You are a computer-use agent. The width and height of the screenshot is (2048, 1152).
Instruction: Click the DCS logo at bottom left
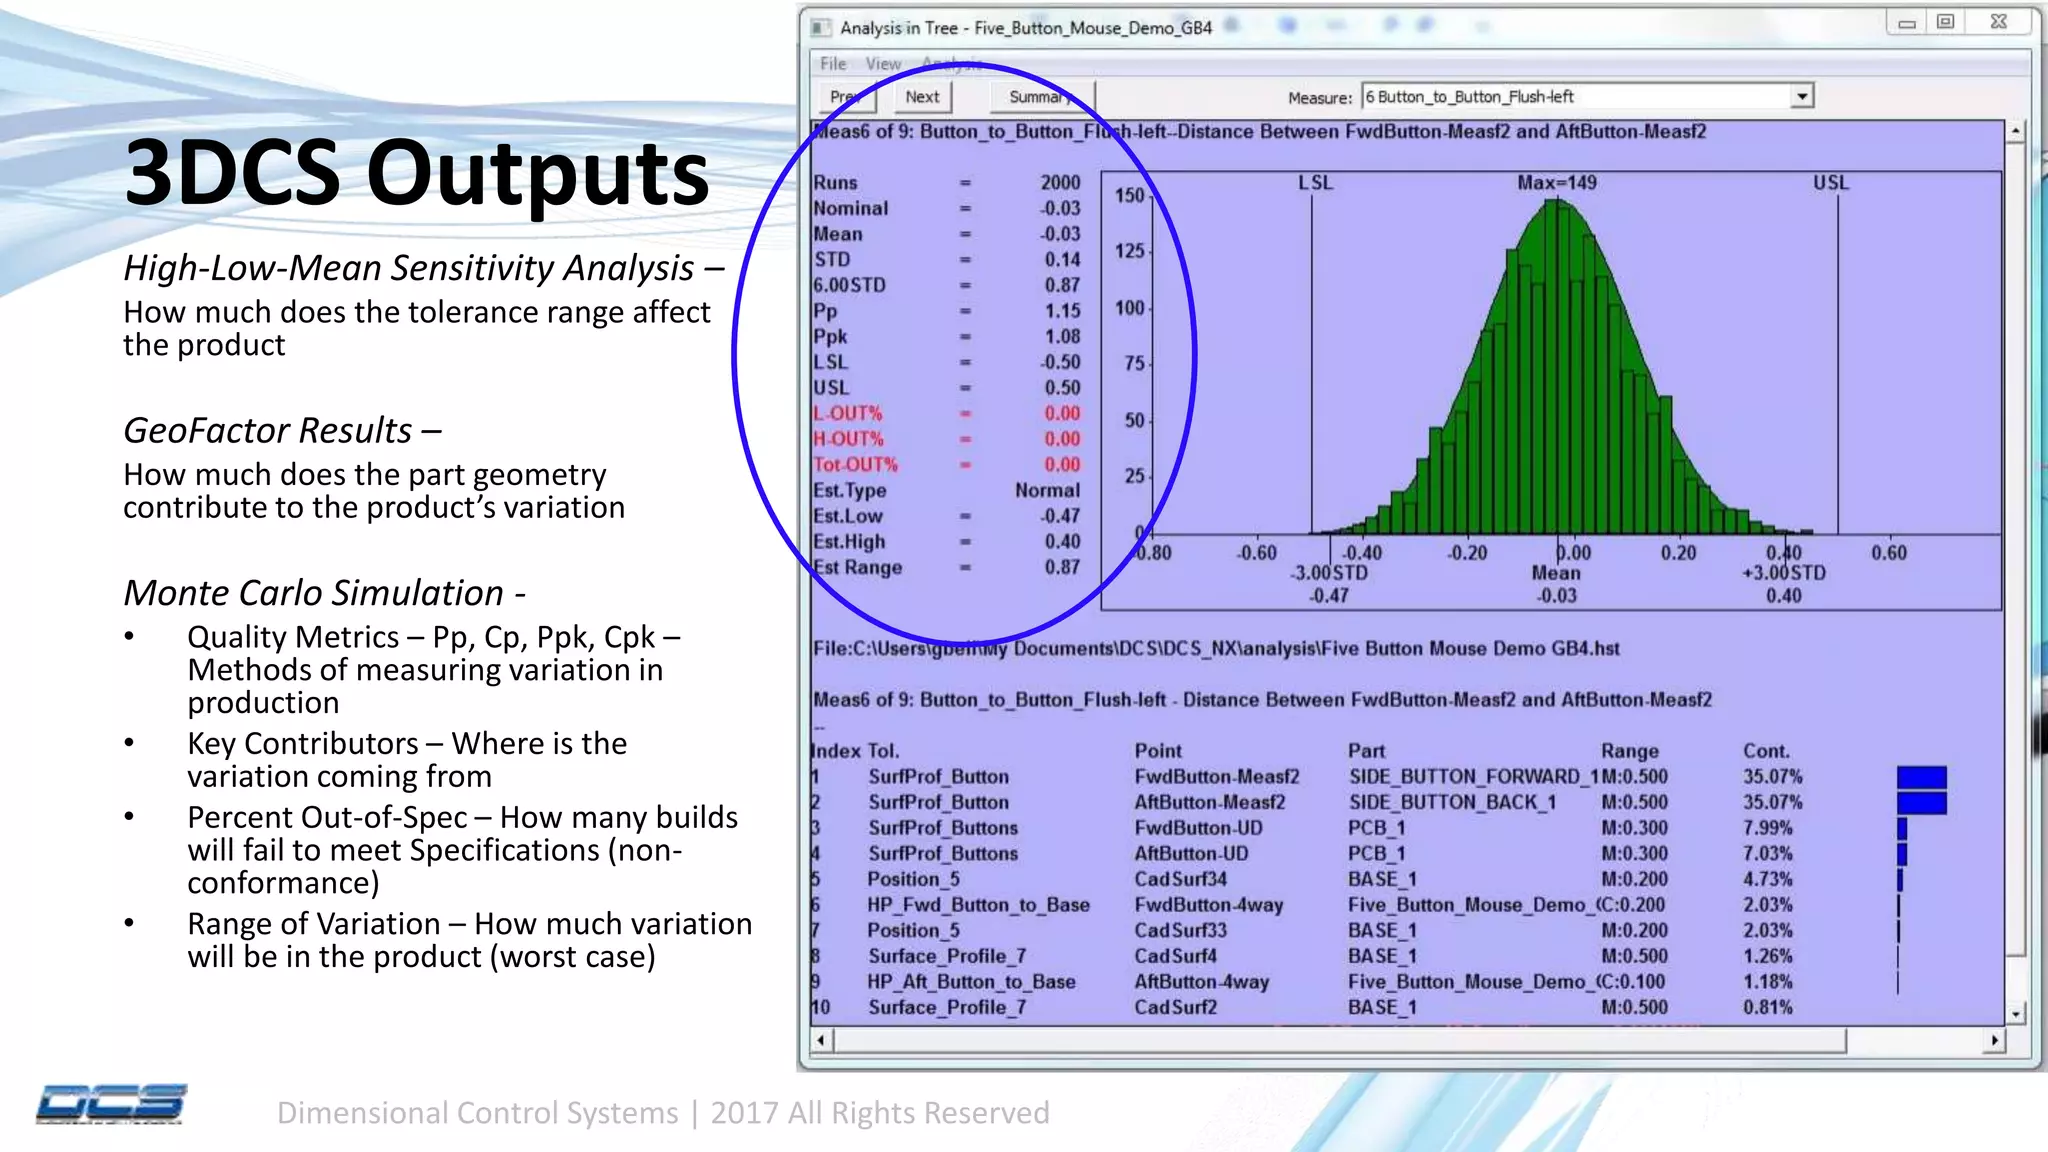pos(111,1104)
